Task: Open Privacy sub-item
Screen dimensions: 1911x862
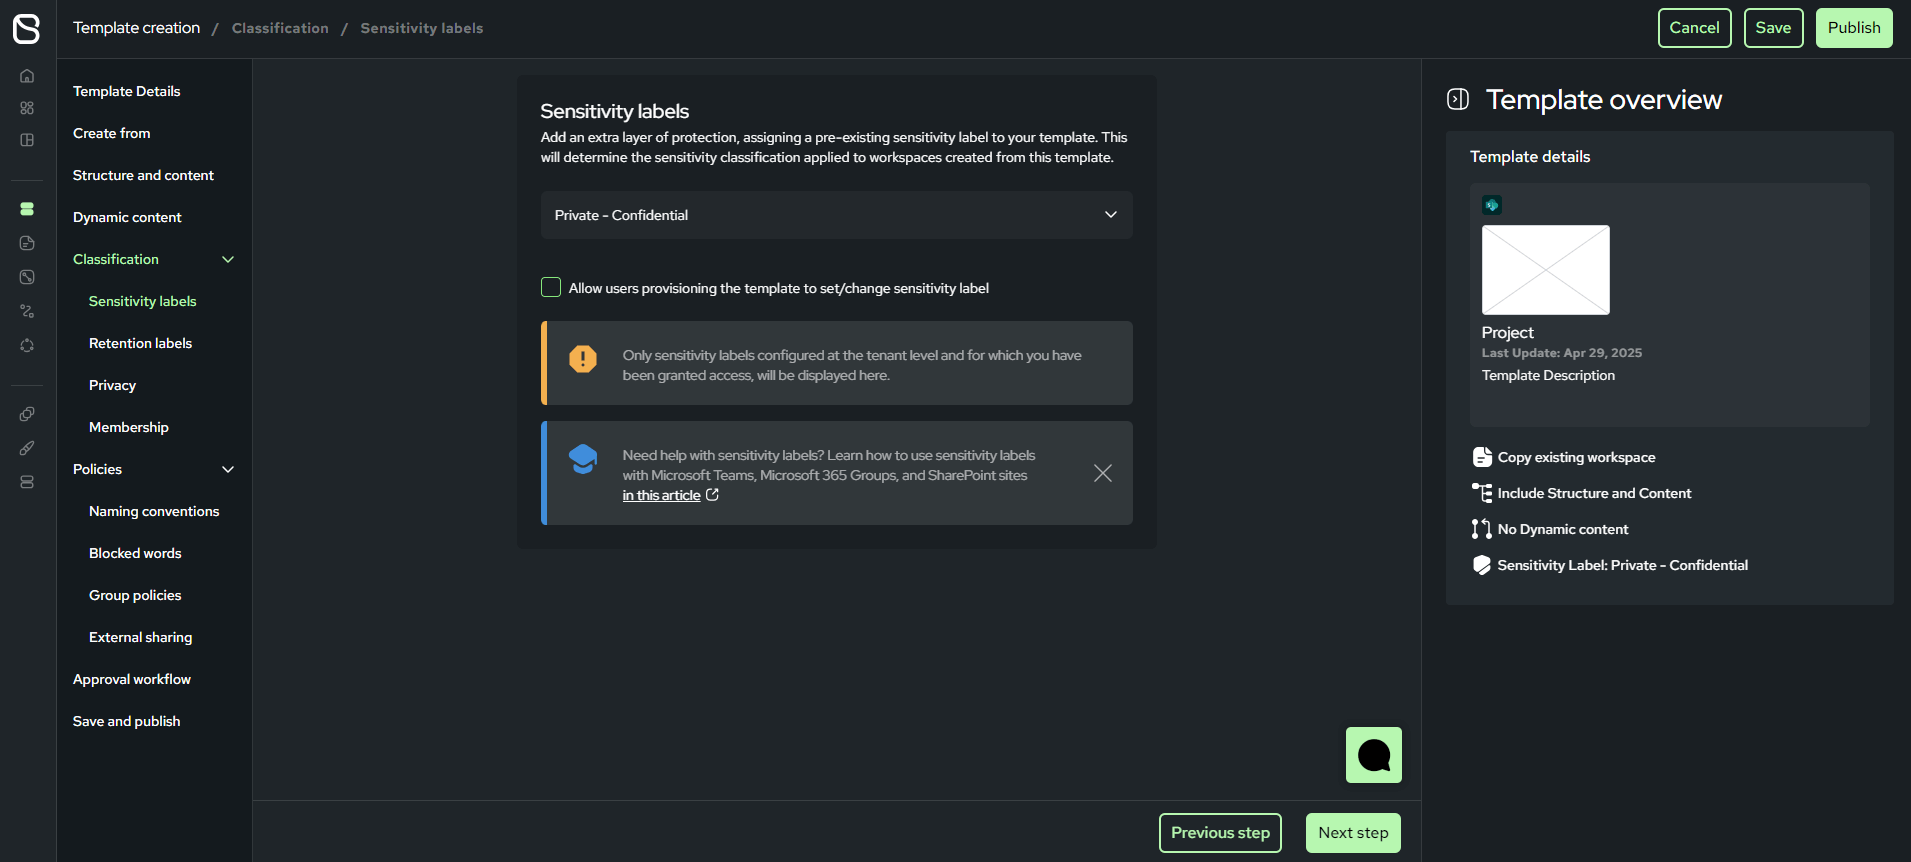Action: (x=112, y=385)
